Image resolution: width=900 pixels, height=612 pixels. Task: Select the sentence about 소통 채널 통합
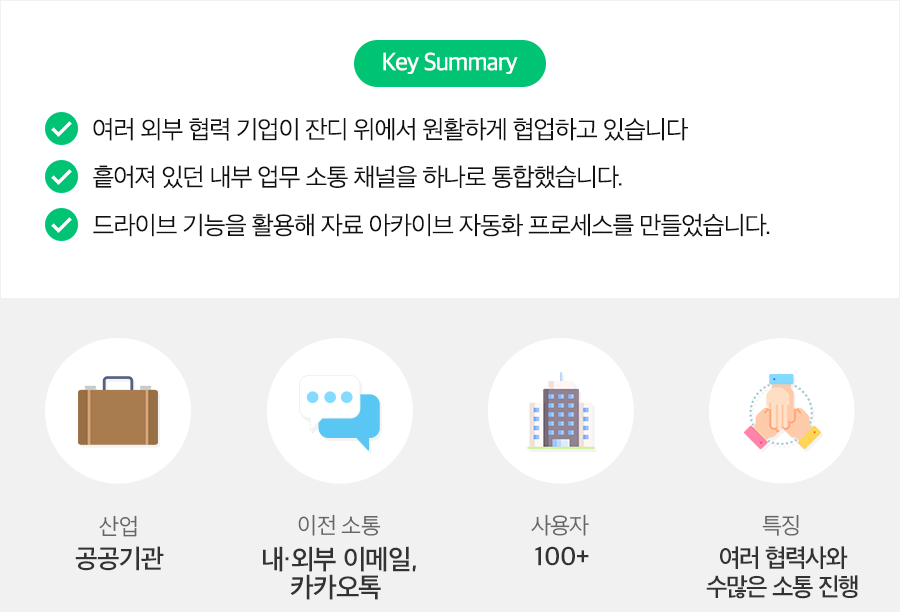(x=357, y=178)
